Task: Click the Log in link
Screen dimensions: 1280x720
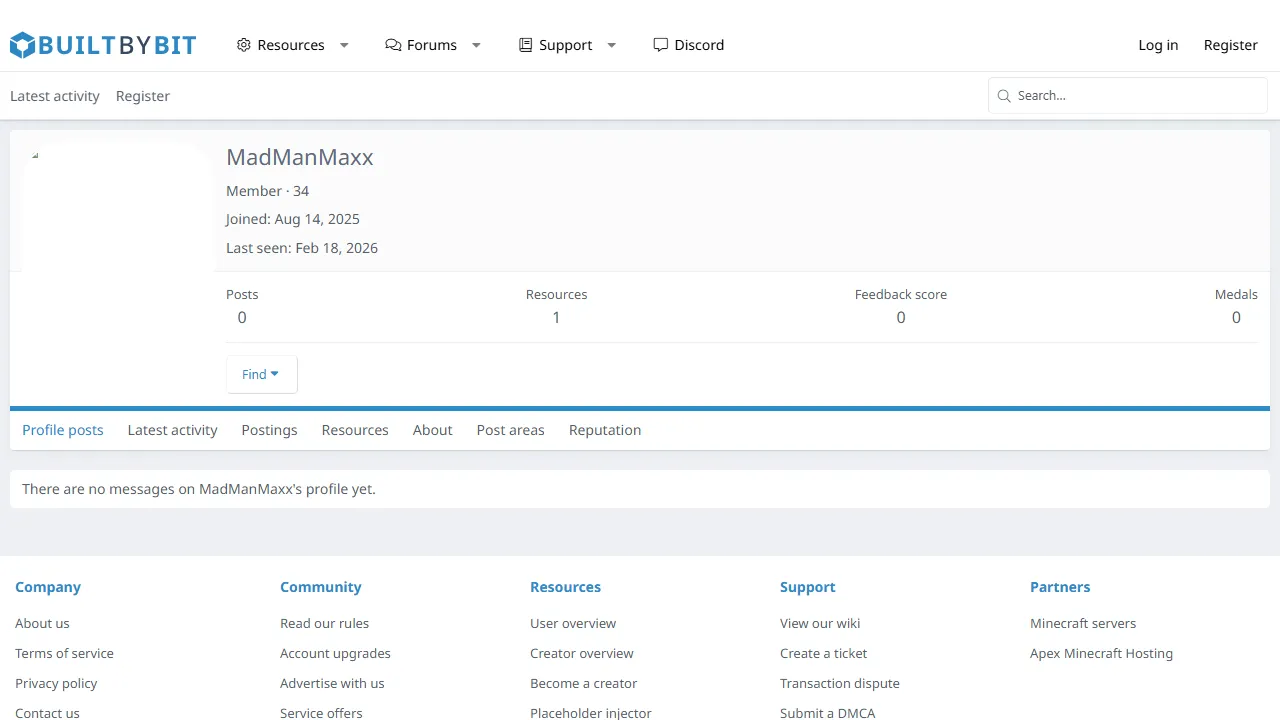Action: coord(1158,45)
